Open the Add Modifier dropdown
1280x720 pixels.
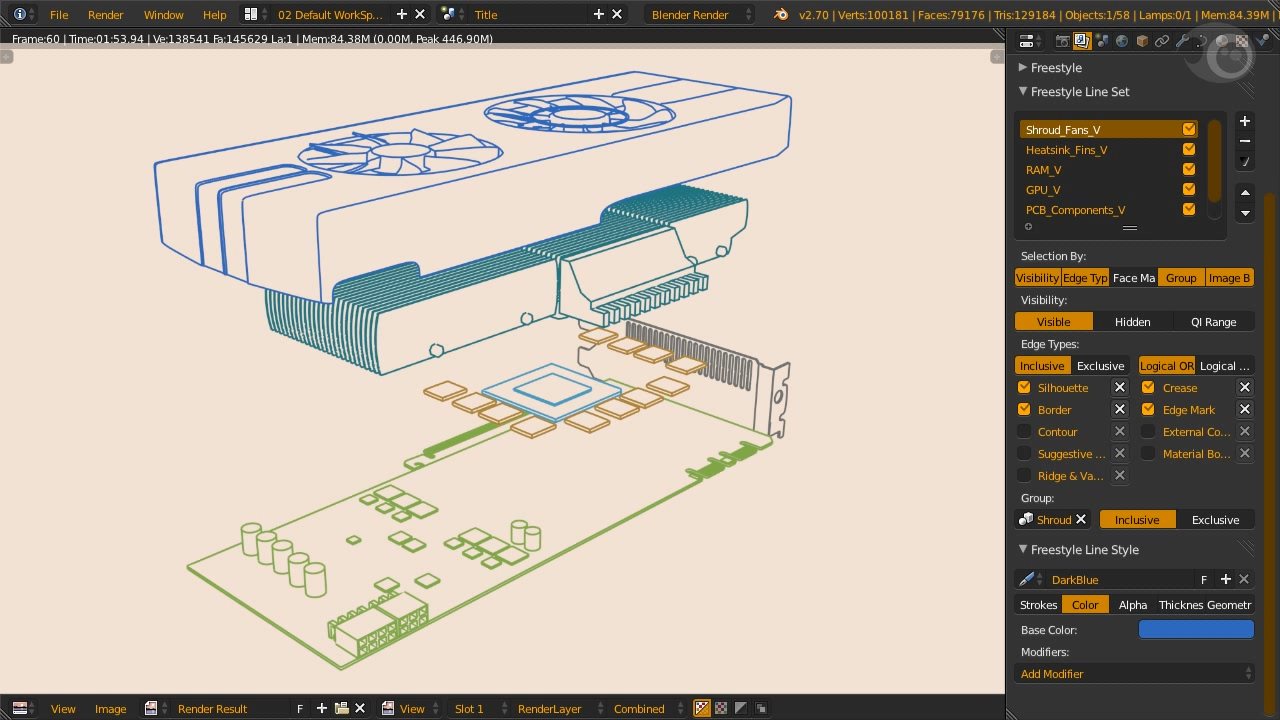tap(1134, 674)
